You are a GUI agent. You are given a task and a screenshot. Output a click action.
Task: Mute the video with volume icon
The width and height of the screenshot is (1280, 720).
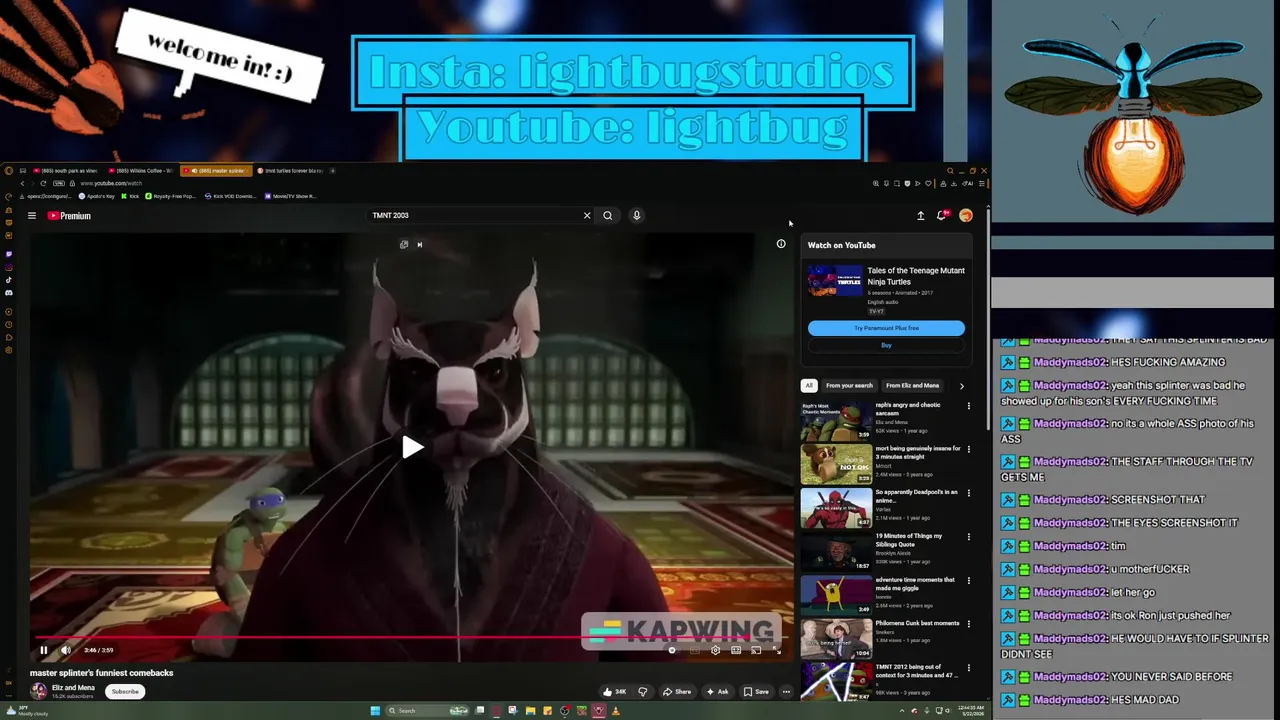pos(66,650)
